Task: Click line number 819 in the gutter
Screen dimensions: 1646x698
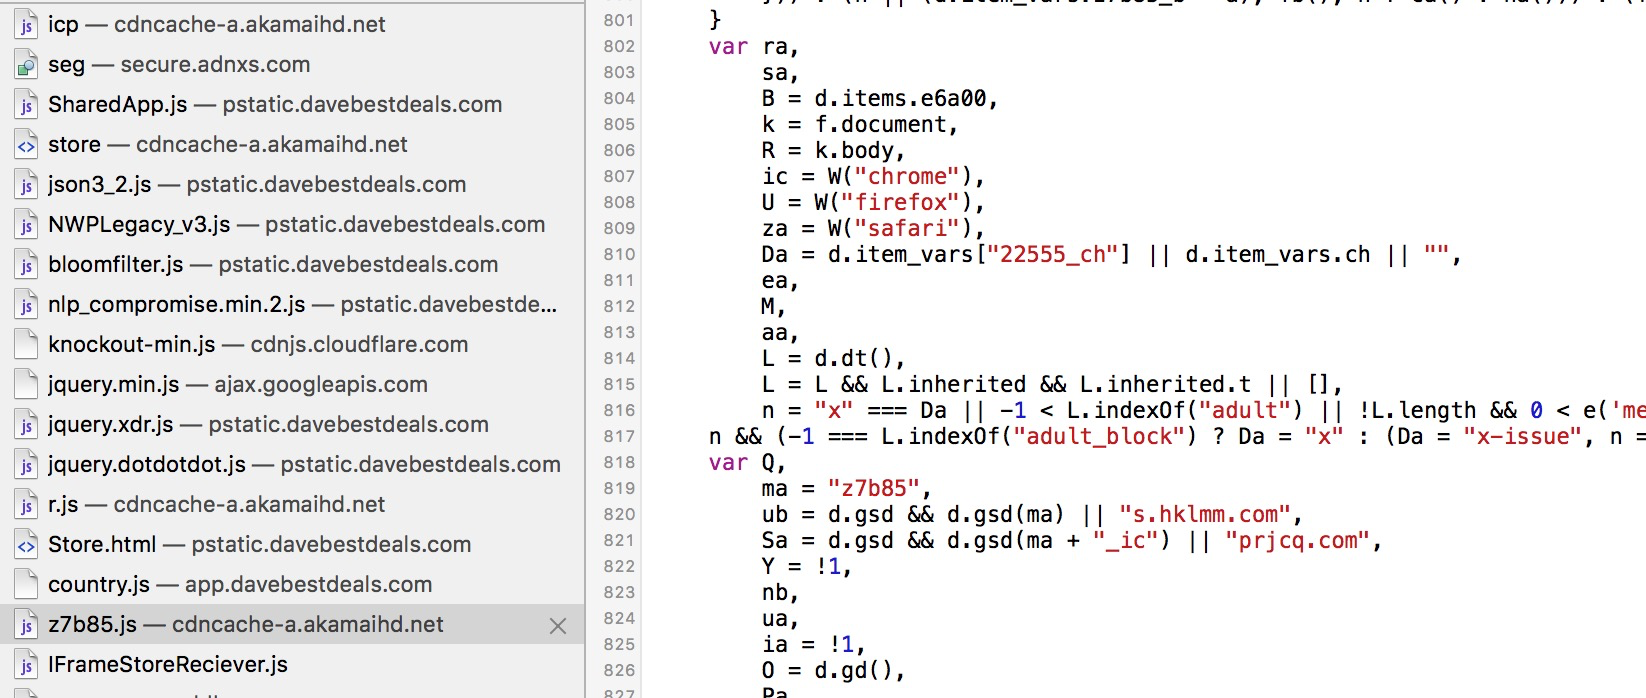Action: 619,489
